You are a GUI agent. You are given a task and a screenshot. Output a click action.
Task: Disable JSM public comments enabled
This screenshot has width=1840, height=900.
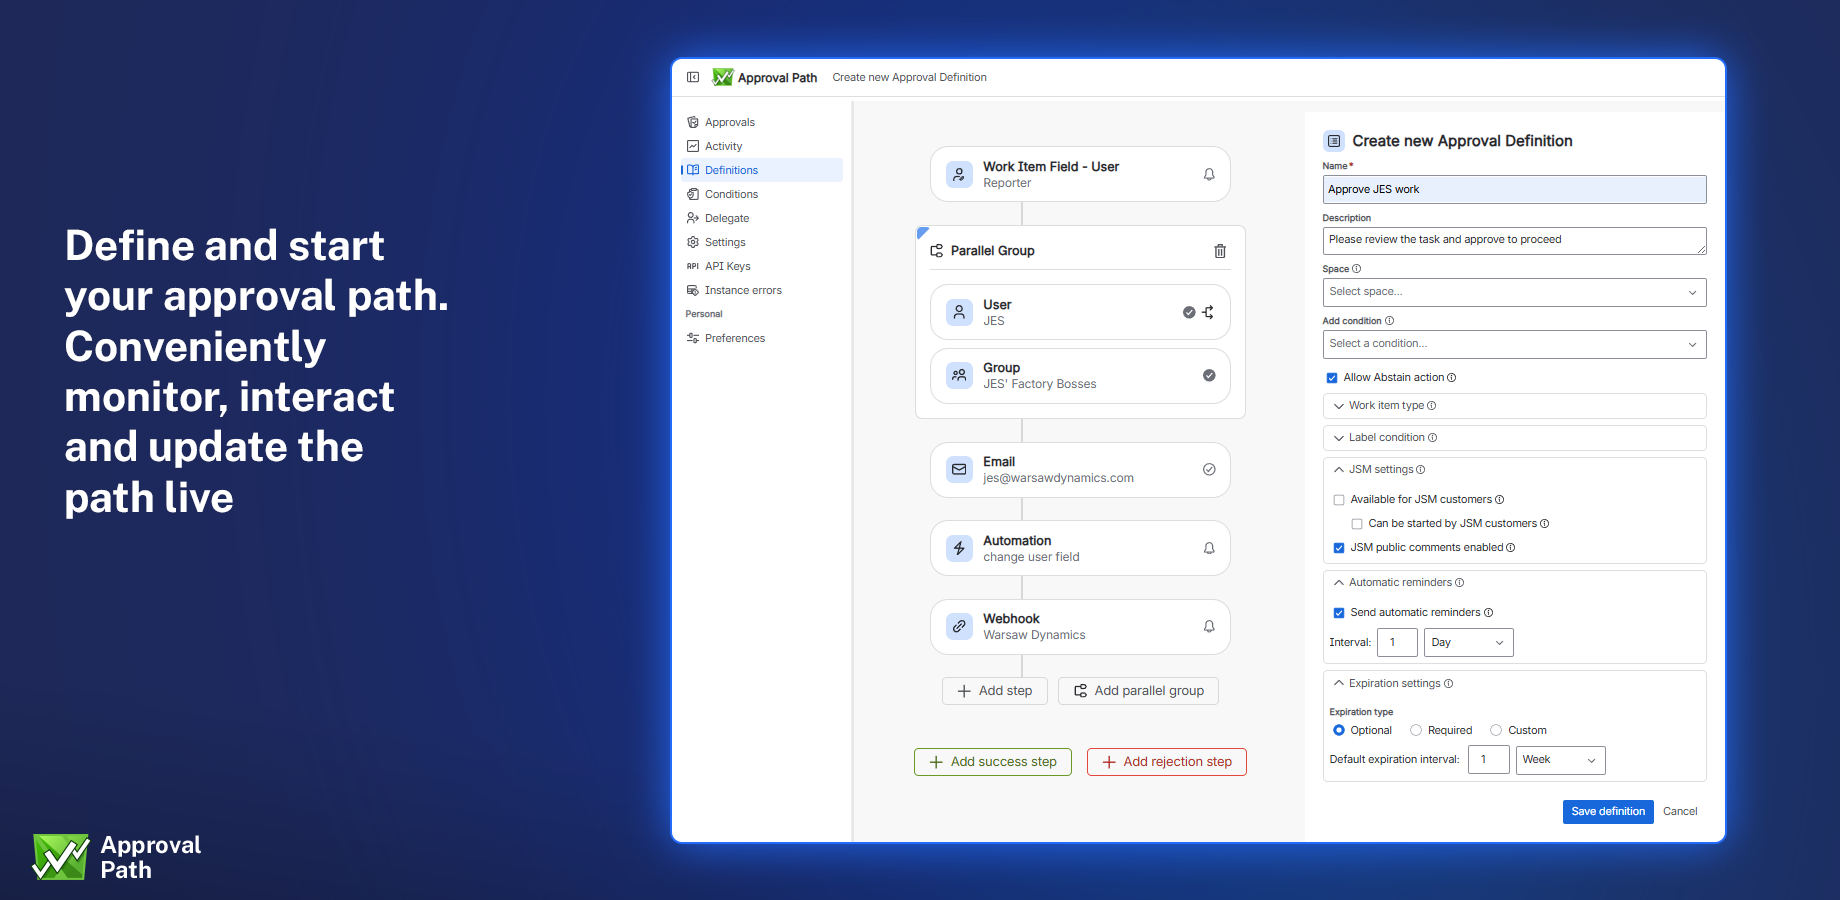(x=1339, y=547)
